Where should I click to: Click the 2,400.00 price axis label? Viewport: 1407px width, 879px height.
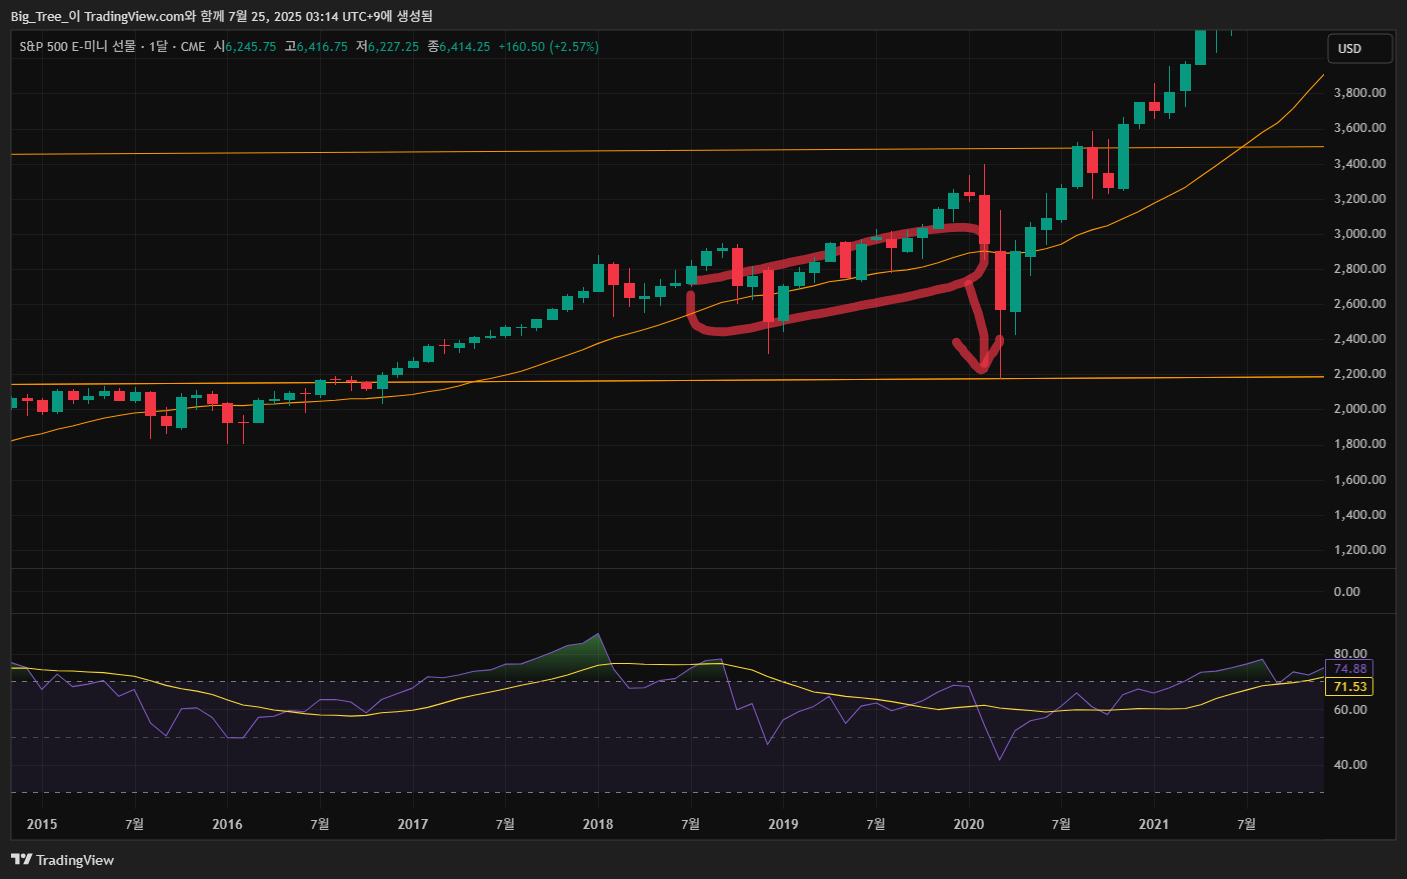(1360, 338)
